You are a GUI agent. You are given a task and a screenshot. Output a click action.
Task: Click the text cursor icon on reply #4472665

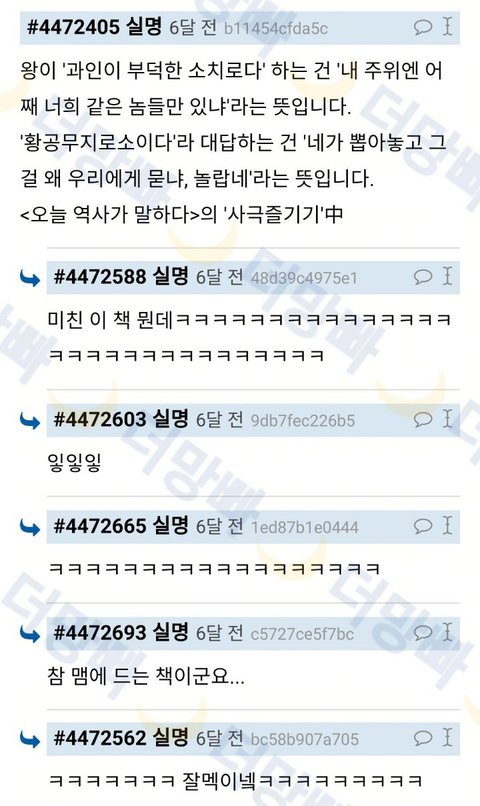pos(448,525)
